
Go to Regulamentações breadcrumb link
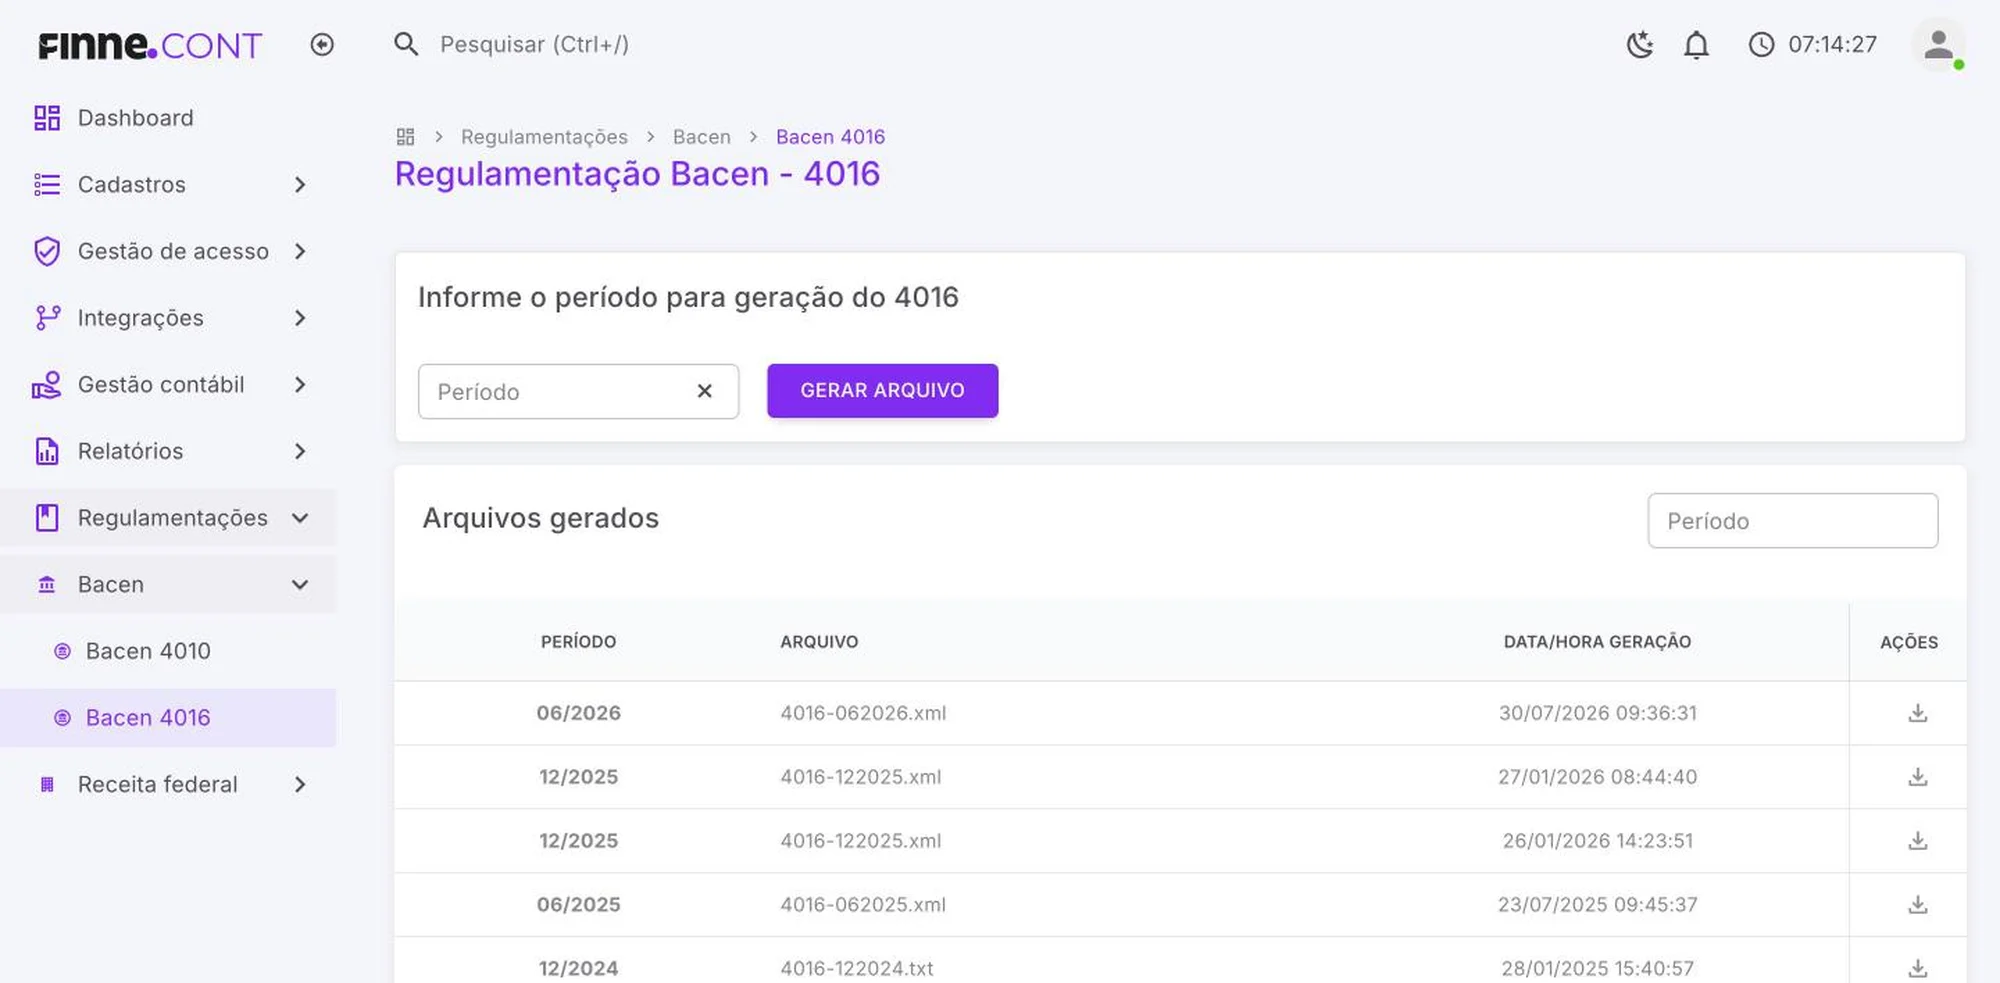(544, 137)
